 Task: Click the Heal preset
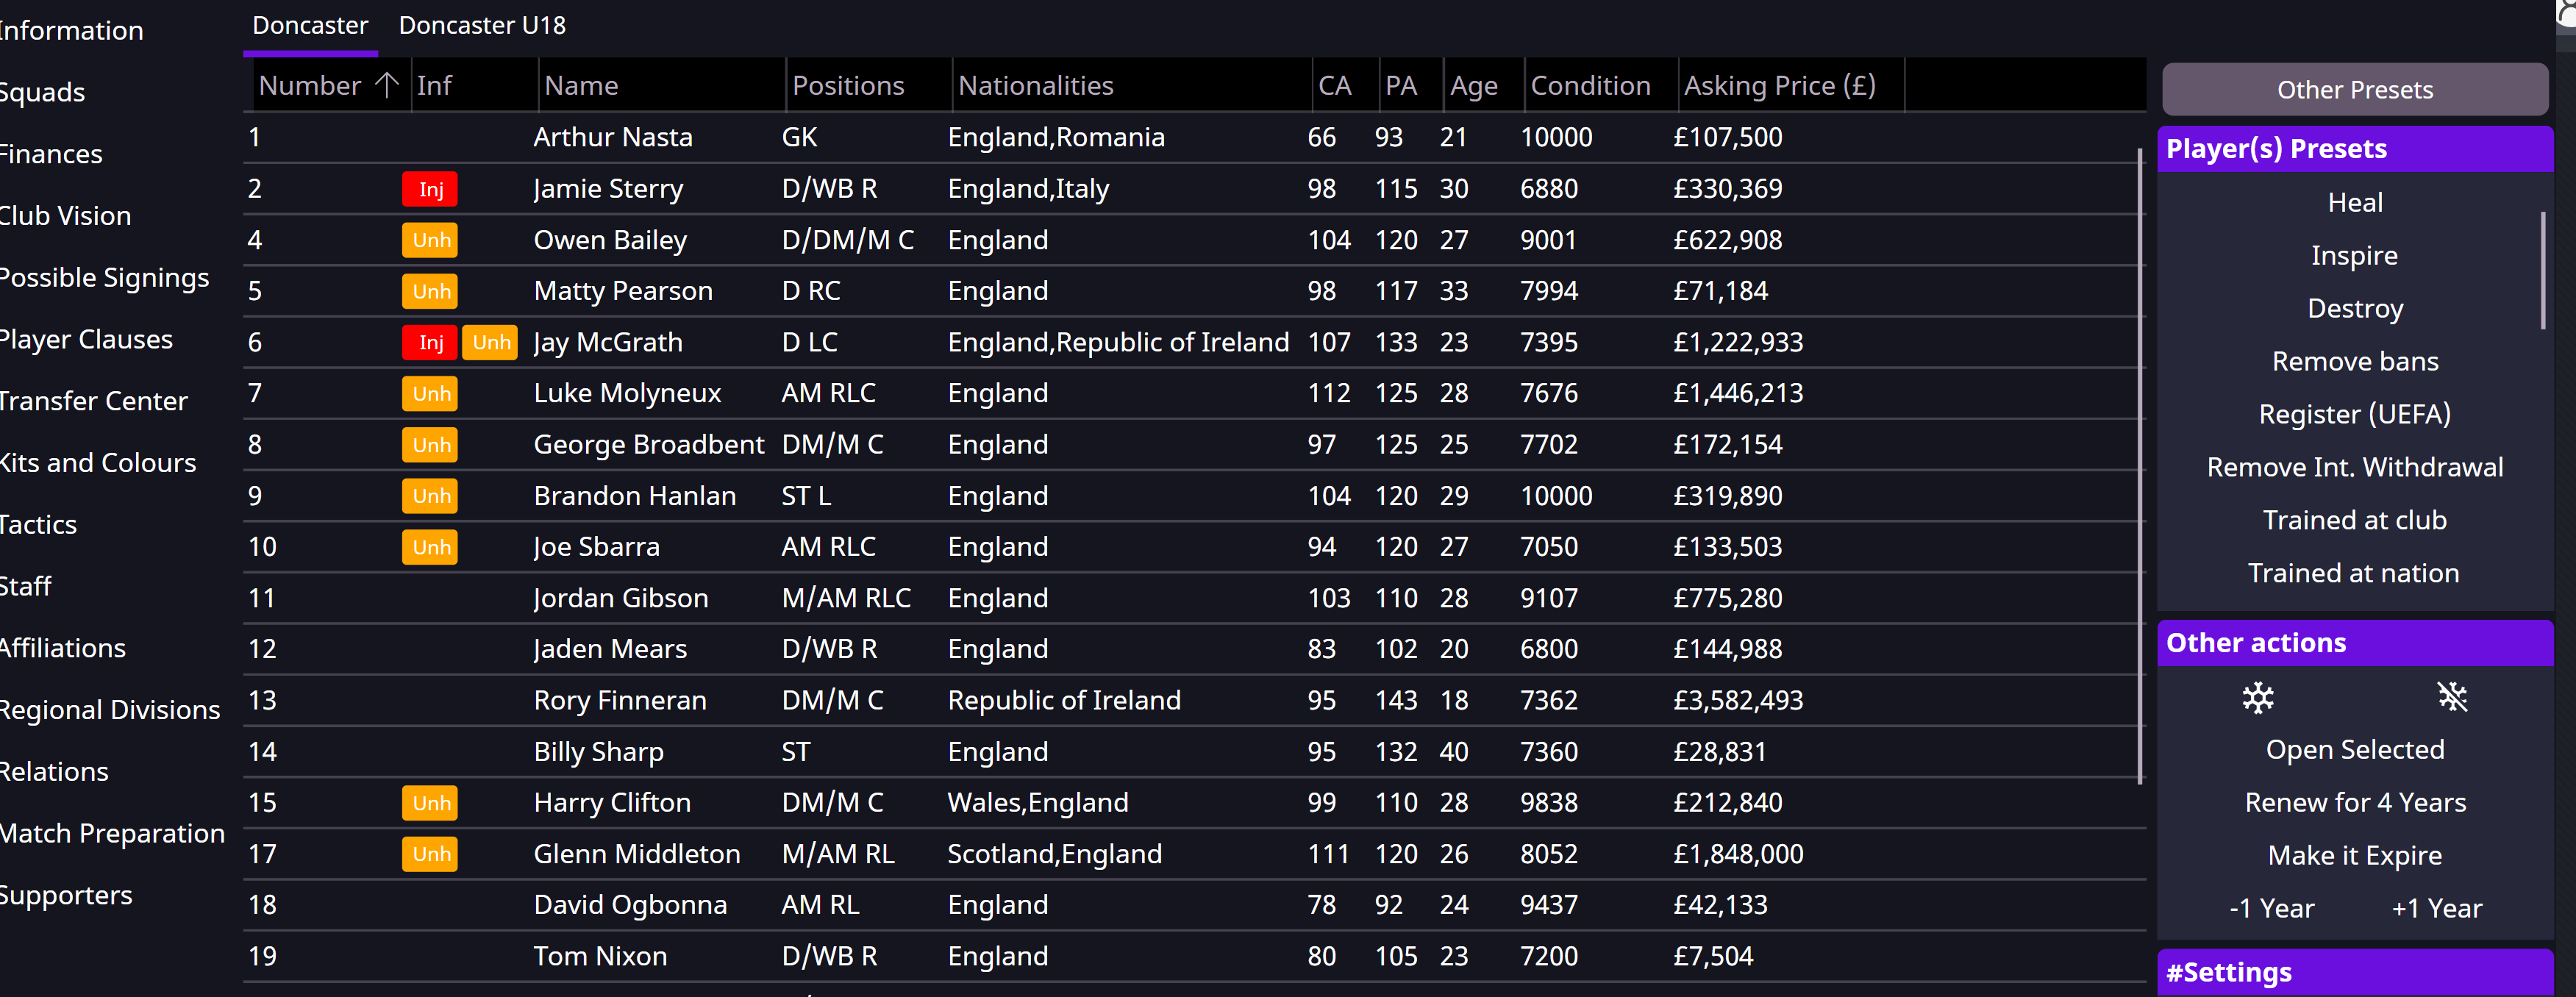coord(2354,202)
